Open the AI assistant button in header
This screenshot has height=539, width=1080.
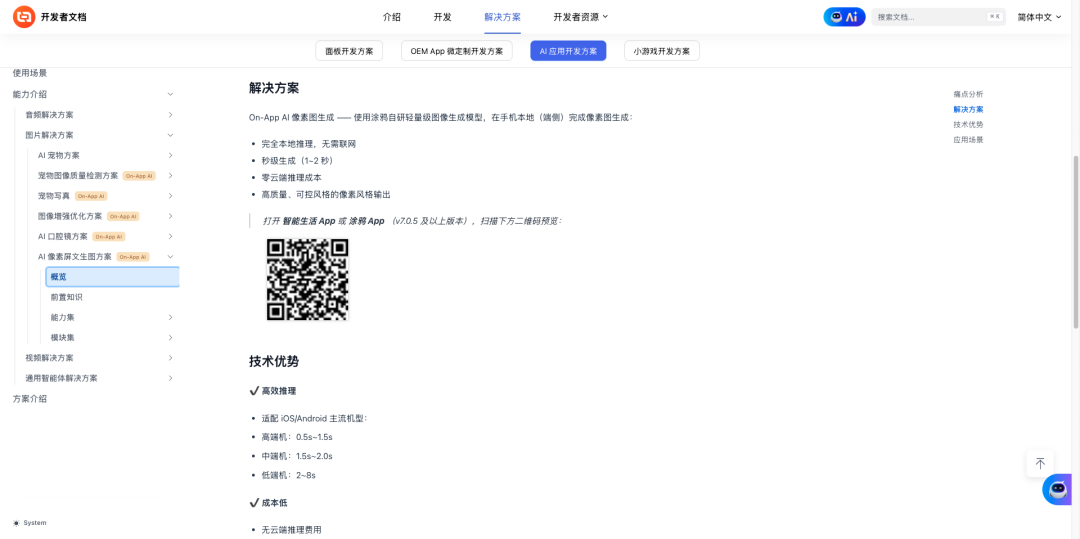point(844,17)
